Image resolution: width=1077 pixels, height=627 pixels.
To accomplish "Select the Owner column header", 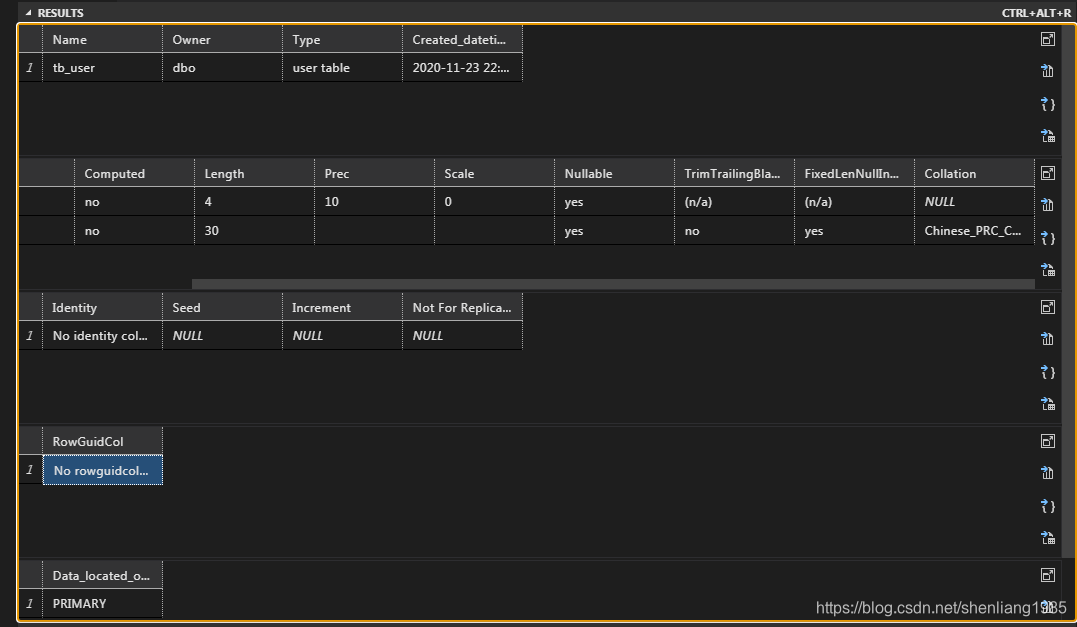I will coord(223,39).
